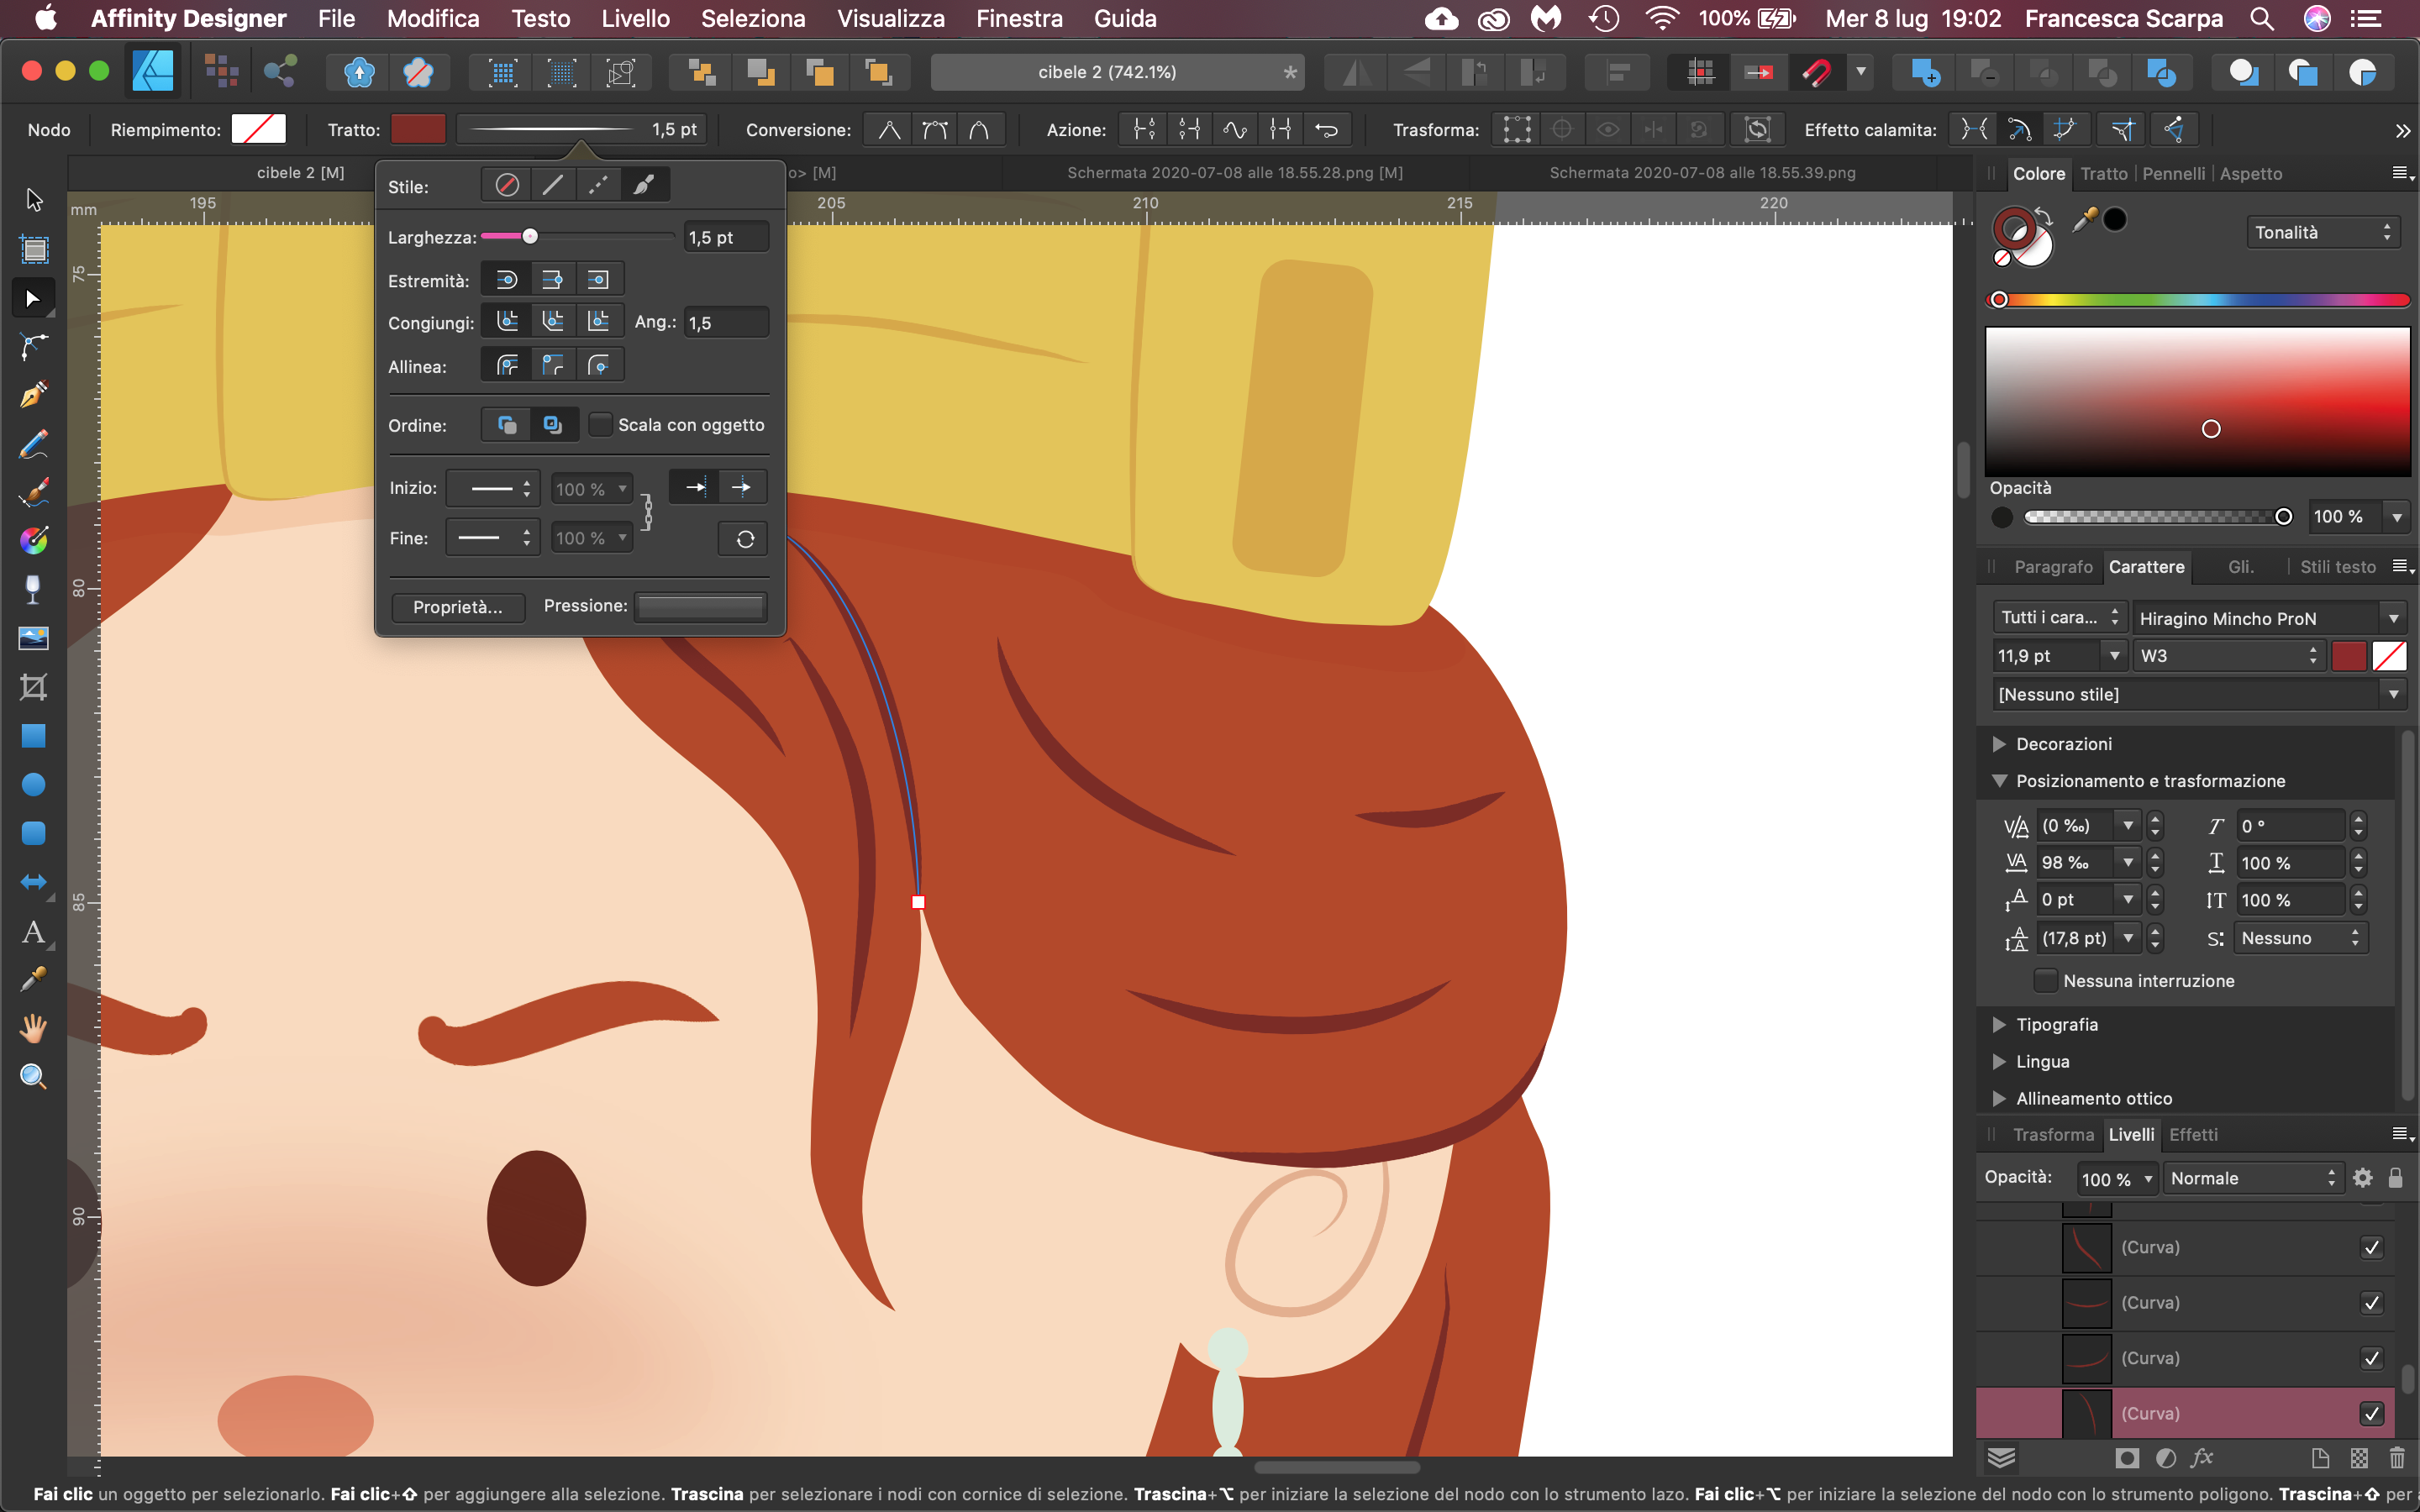Select the Fill gradient tool

[x=33, y=541]
